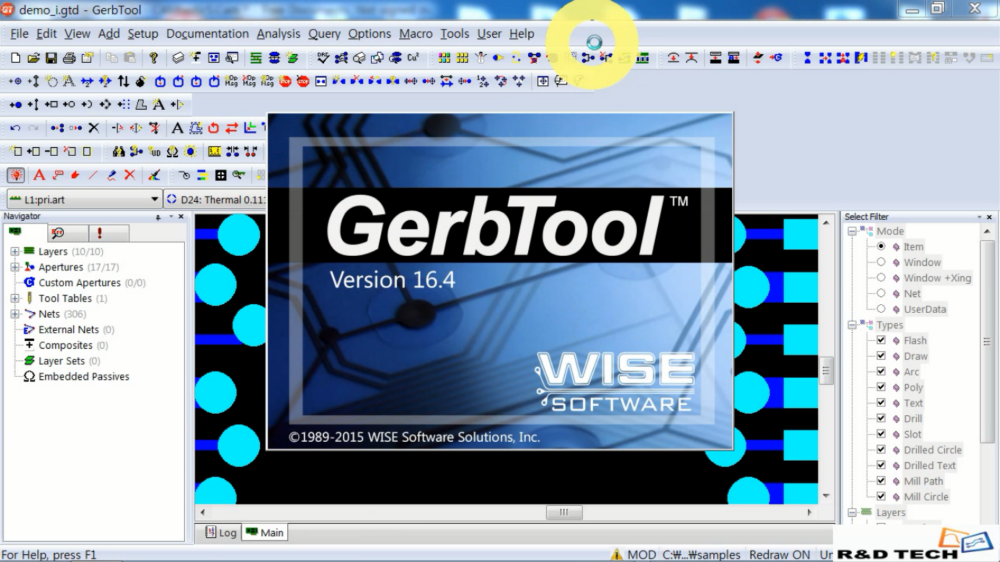Uncheck the Draw type checkbox
Viewport: 1000px width, 562px height.
click(881, 356)
